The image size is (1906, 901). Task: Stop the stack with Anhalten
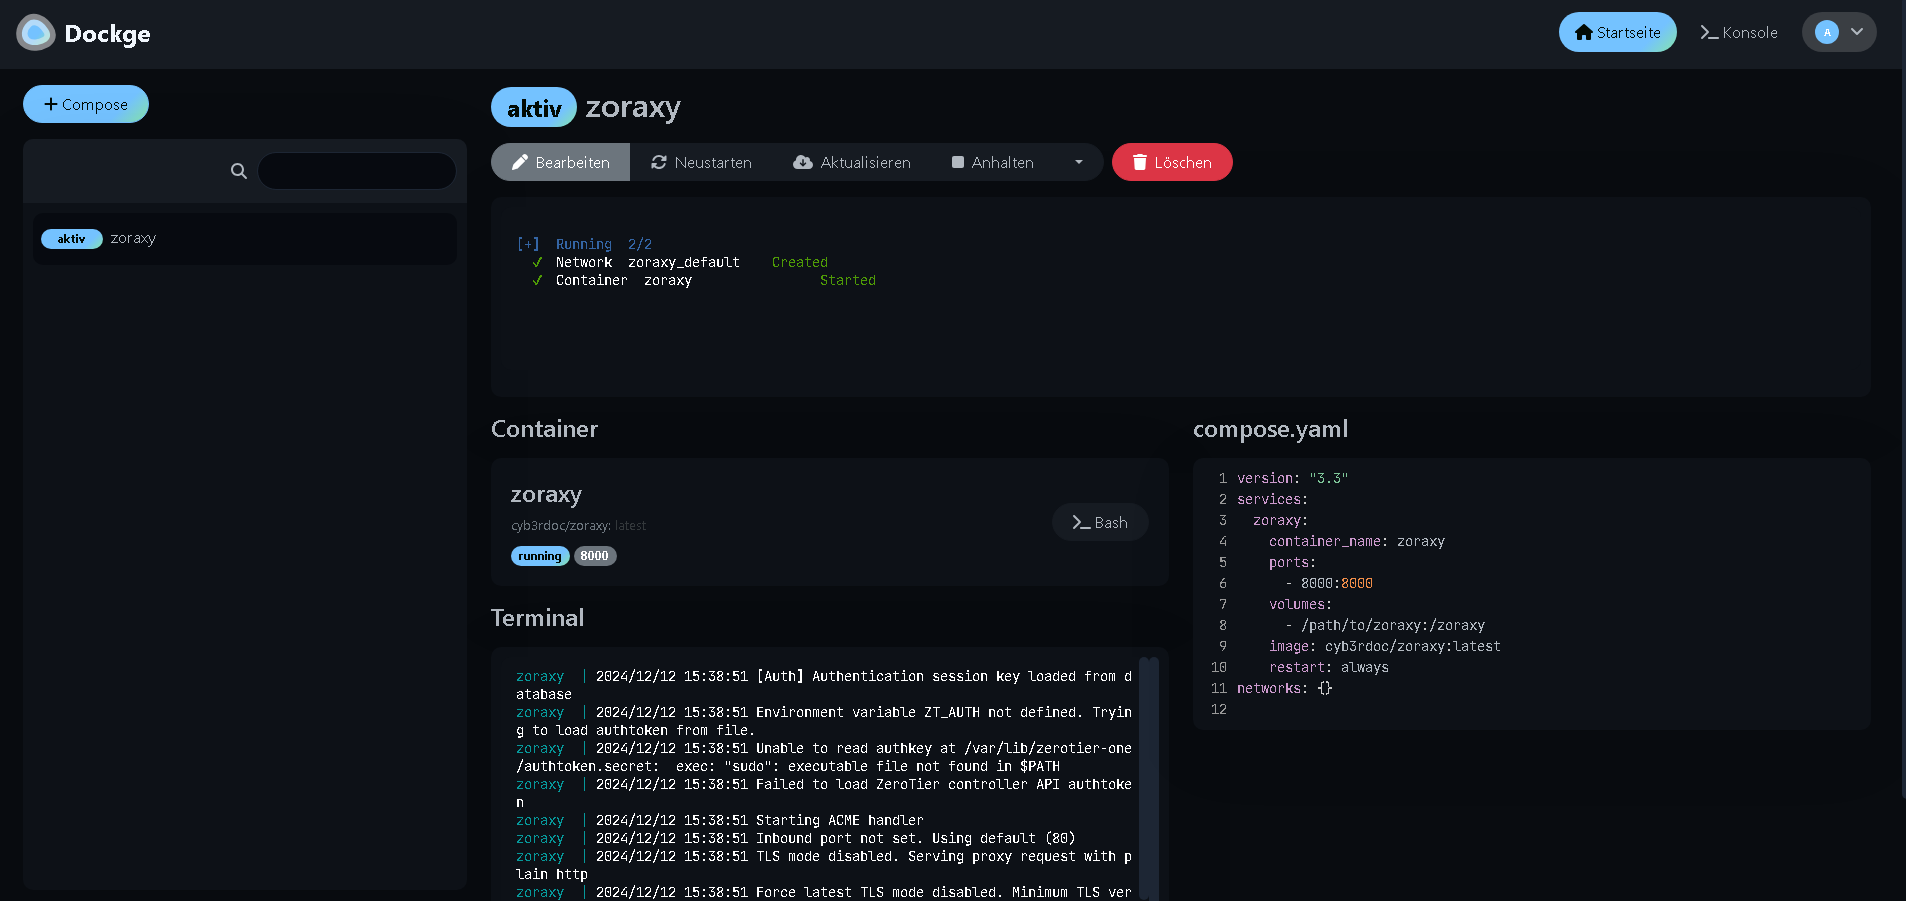tap(993, 162)
